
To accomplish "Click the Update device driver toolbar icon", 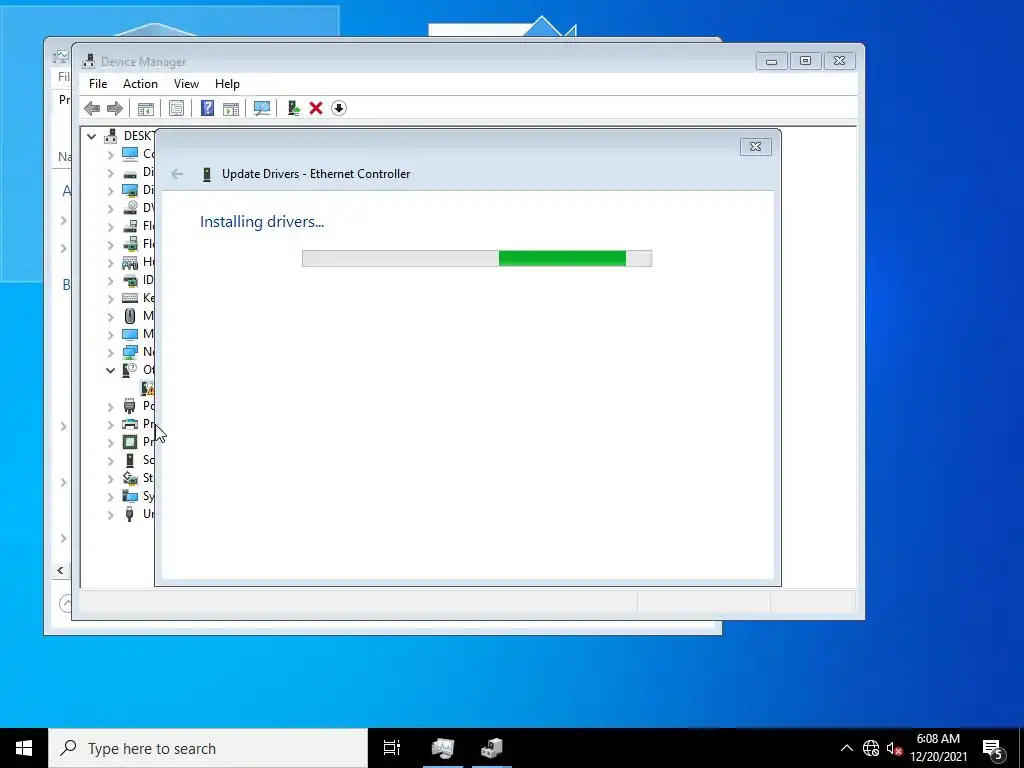I will click(294, 108).
